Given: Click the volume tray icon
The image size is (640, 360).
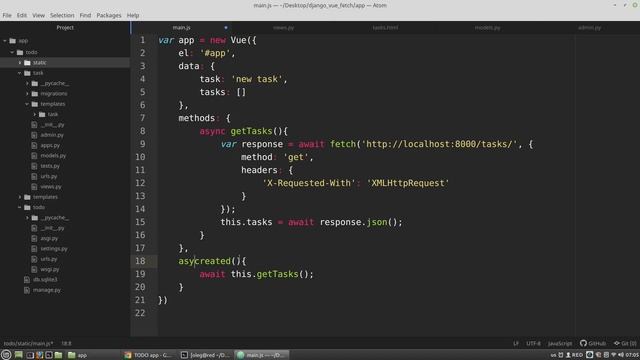Looking at the screenshot, I should [621, 355].
